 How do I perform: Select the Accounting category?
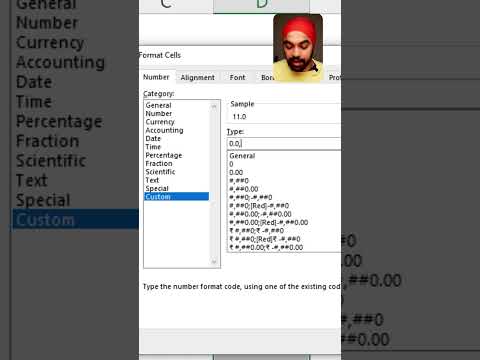164,130
